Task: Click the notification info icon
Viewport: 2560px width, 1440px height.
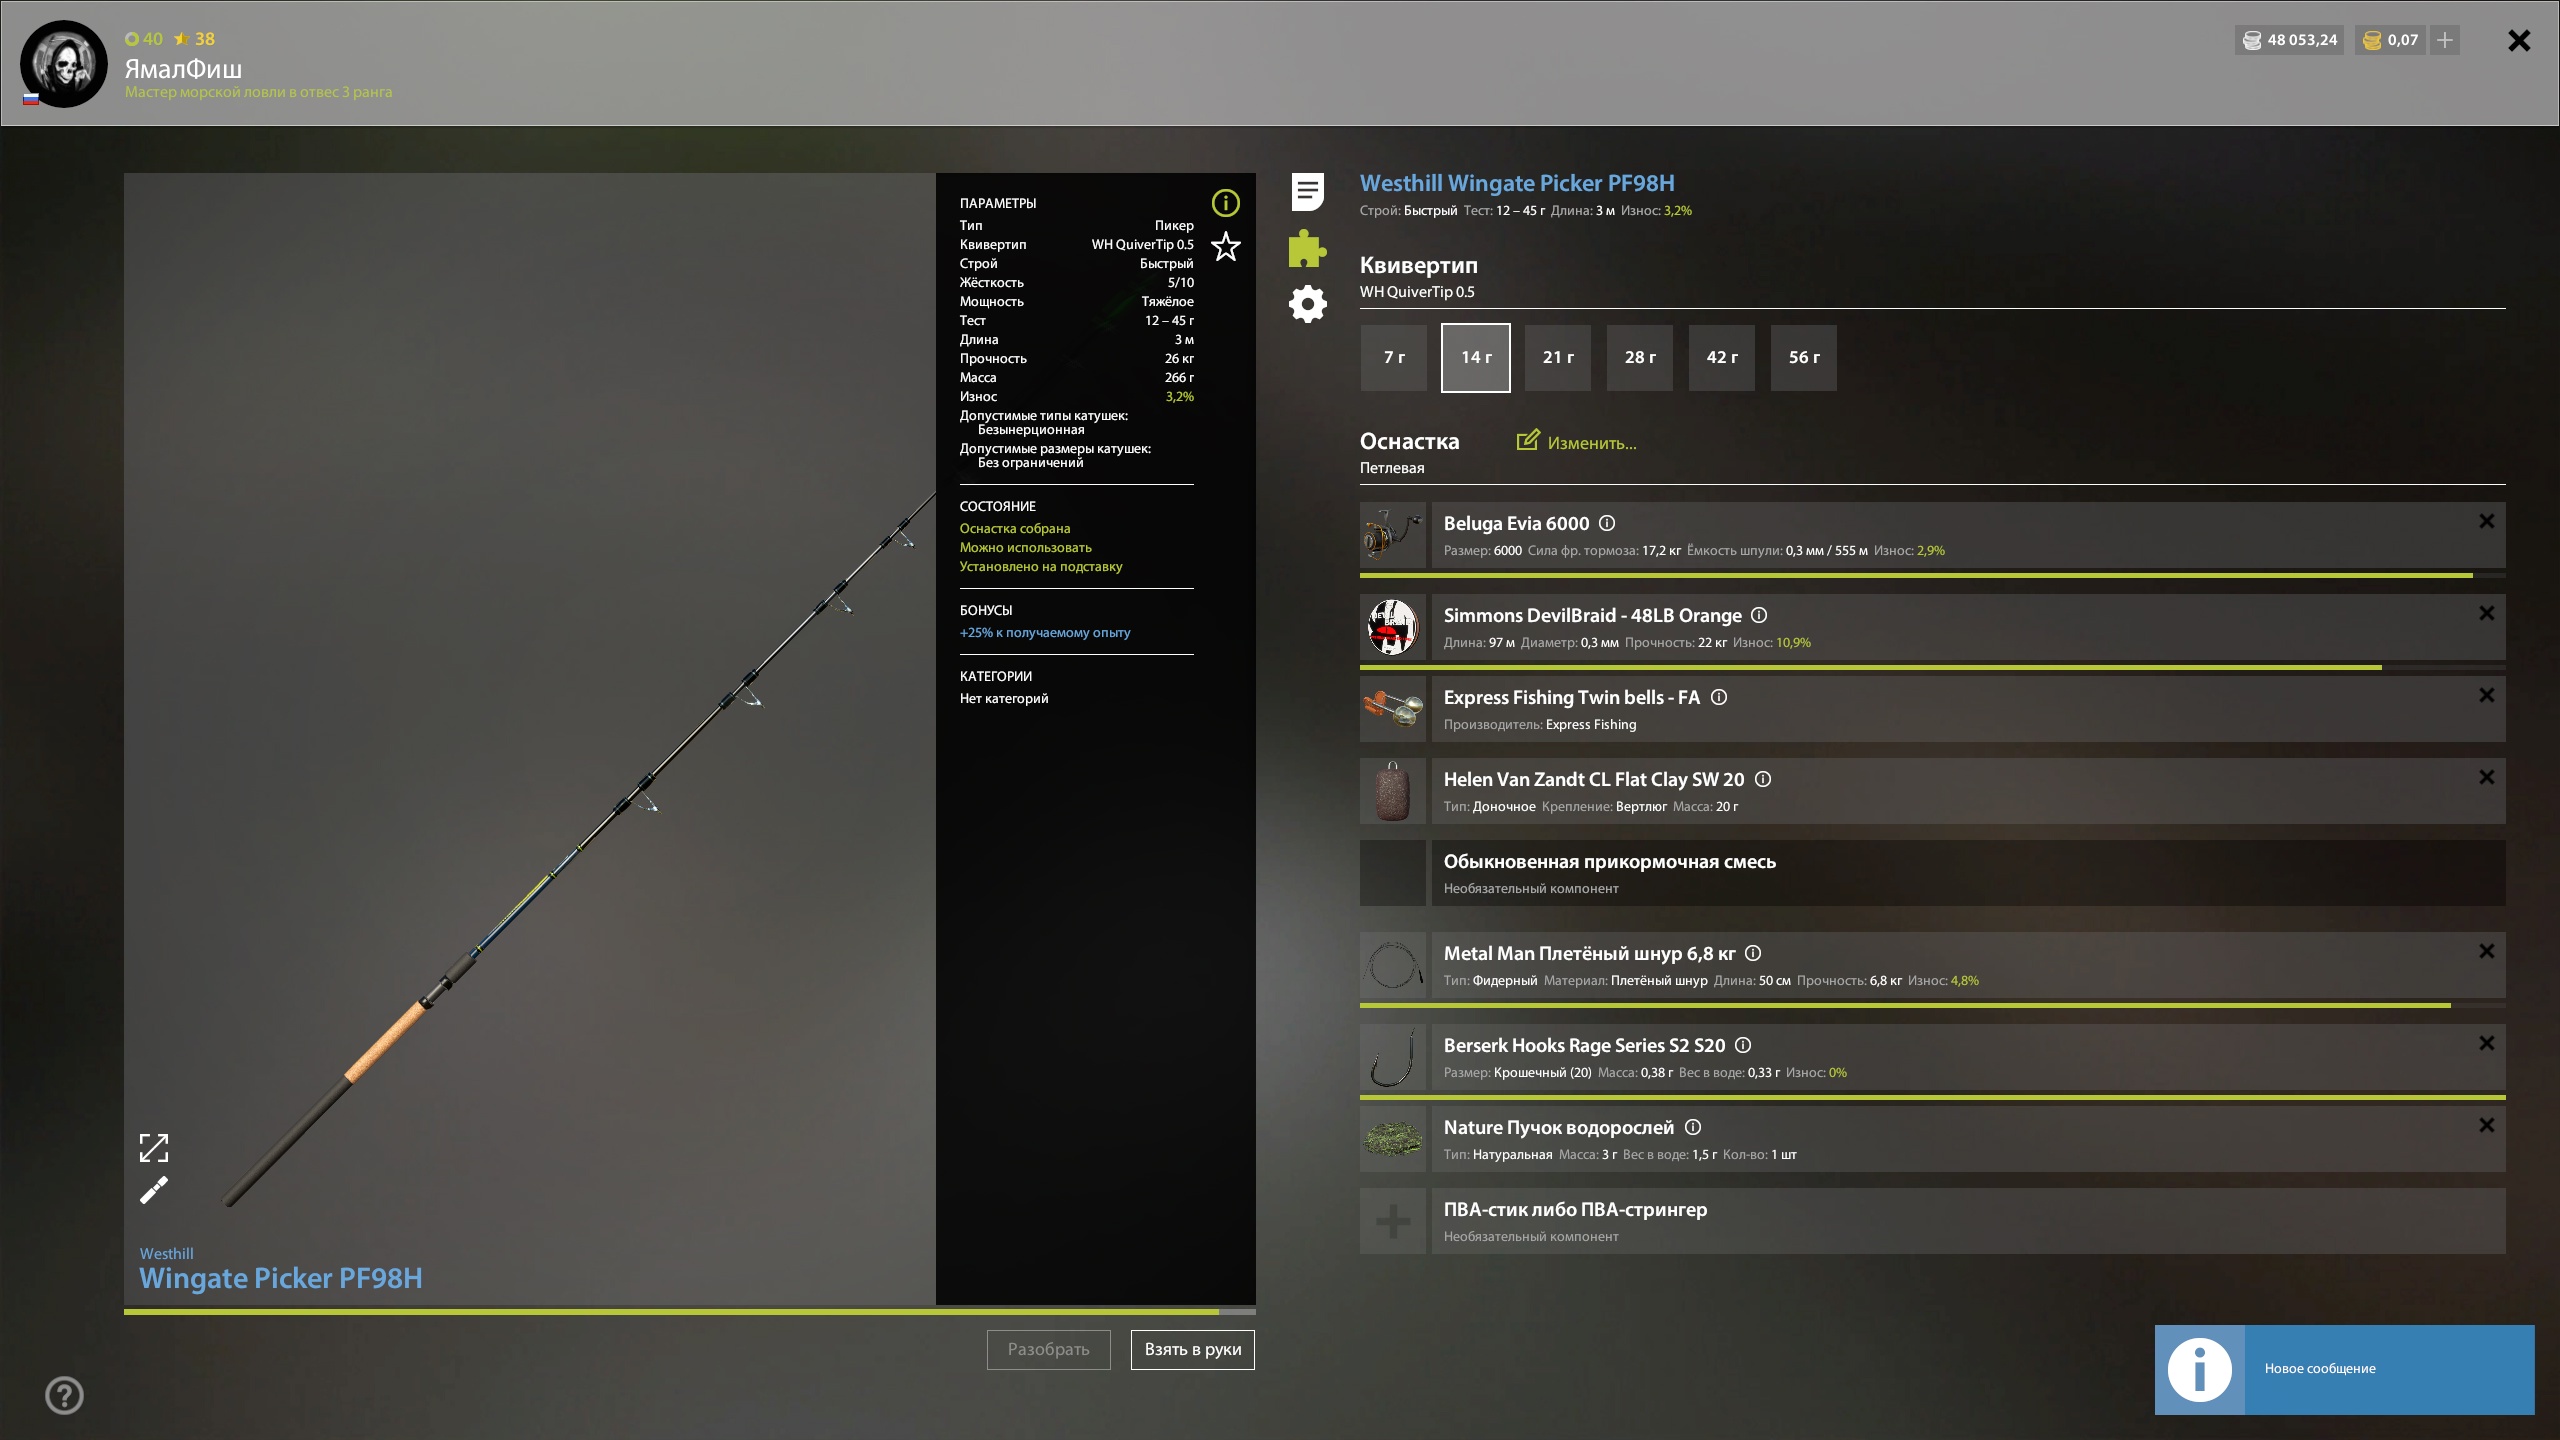Action: pyautogui.click(x=2200, y=1370)
